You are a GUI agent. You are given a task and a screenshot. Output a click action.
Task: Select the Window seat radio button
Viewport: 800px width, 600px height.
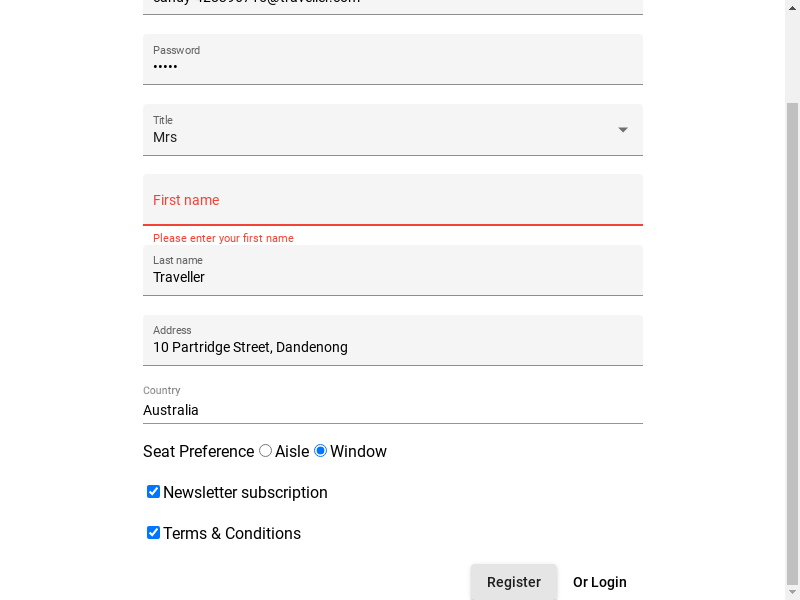point(321,451)
